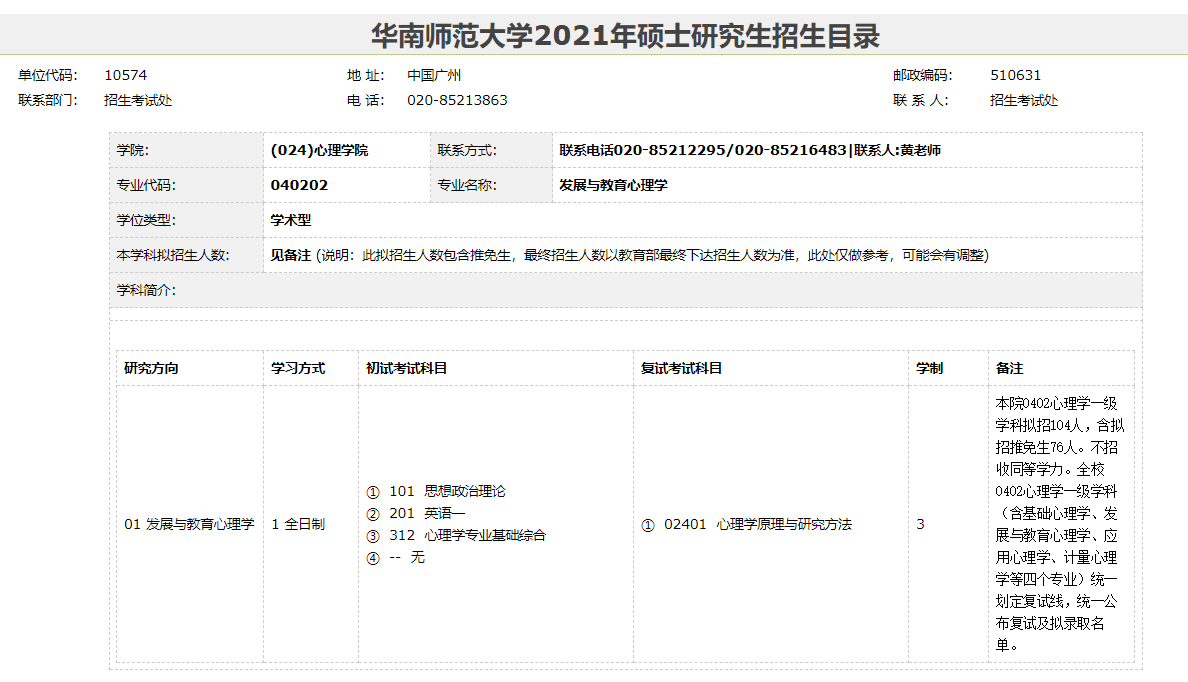1188x682 pixels.
Task: Click the postal code 510631
Action: click(1015, 75)
